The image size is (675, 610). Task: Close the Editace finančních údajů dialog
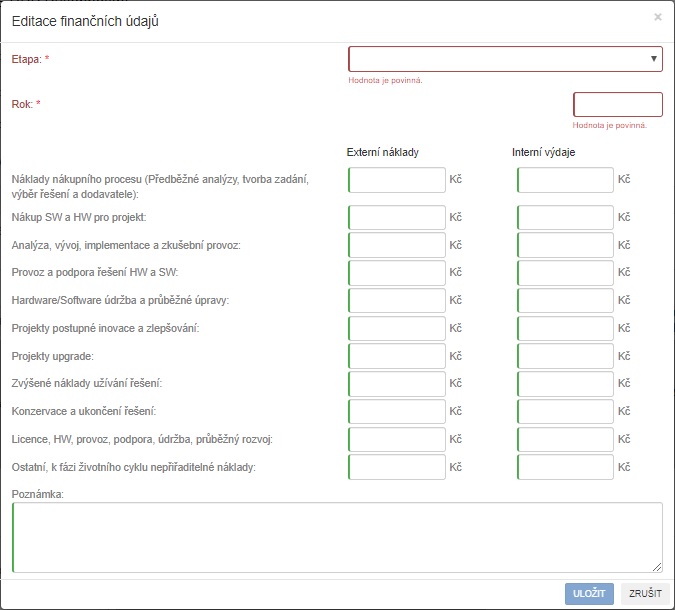(657, 17)
